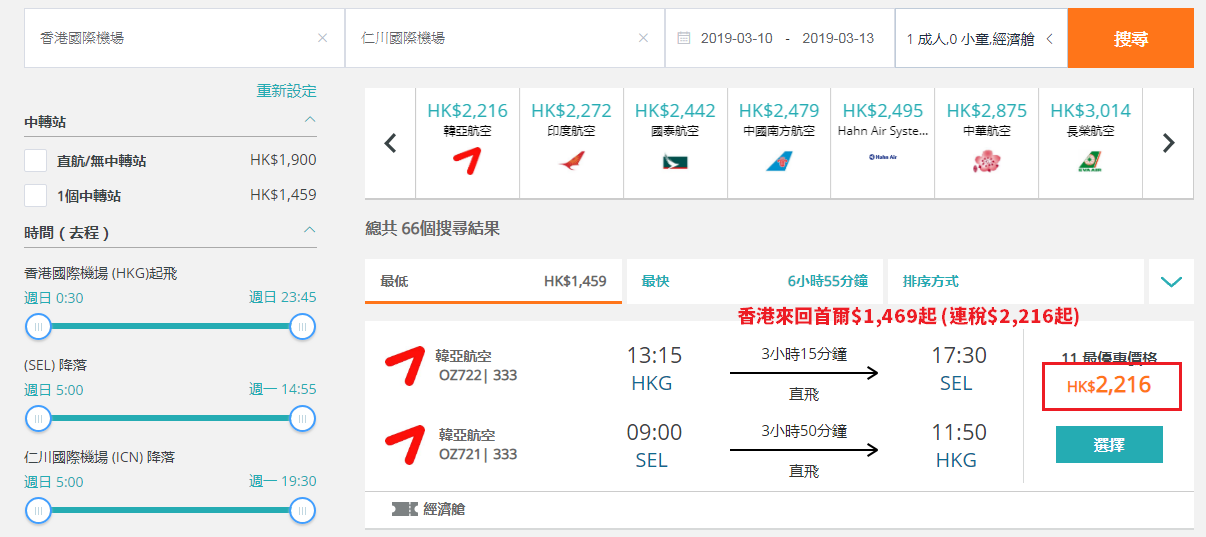This screenshot has width=1206, height=537.
Task: Tick the 1個中轉站 checkbox
Action: [x=36, y=195]
